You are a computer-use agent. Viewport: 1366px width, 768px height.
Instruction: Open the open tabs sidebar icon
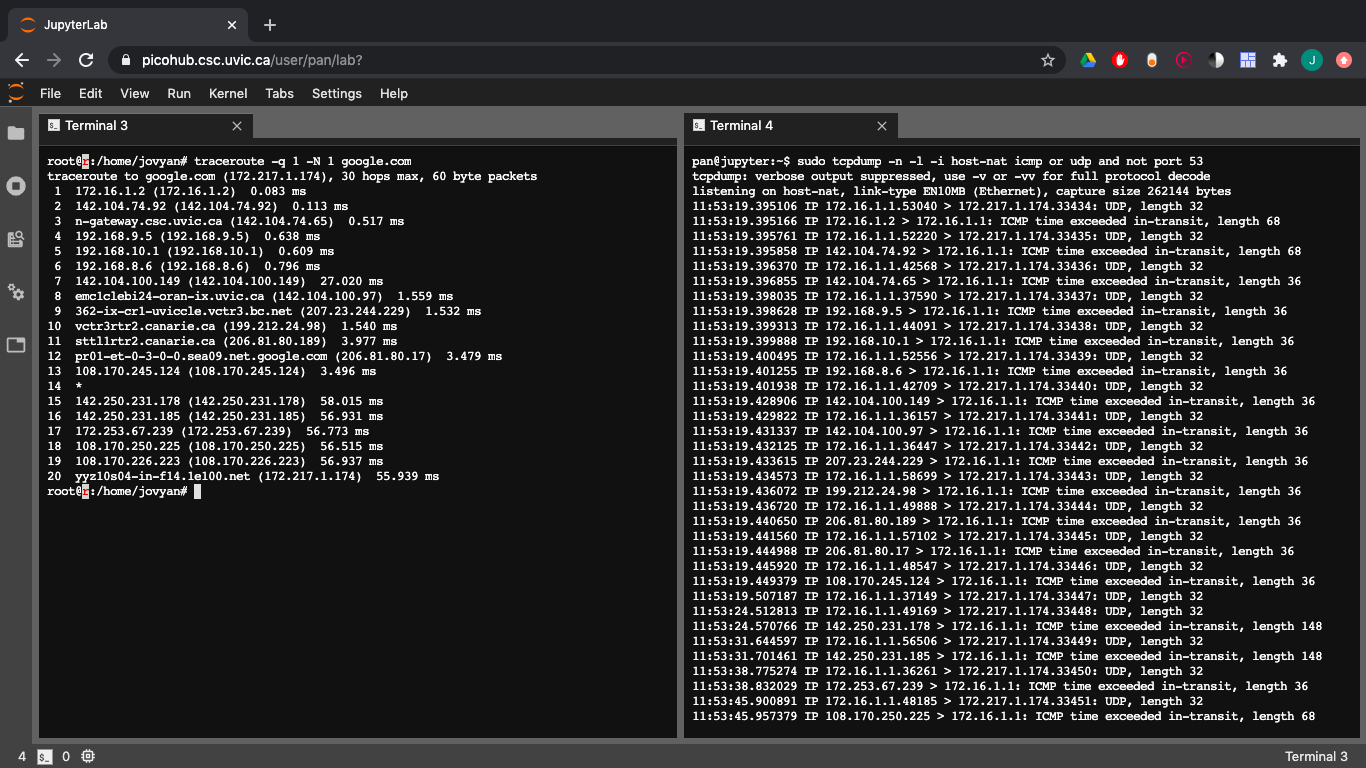(x=16, y=345)
